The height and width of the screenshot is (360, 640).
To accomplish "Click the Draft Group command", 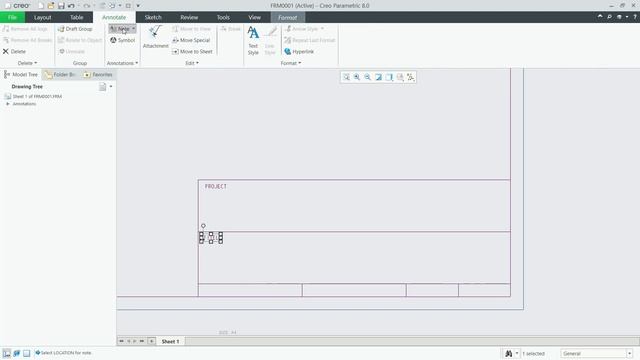I will point(75,29).
